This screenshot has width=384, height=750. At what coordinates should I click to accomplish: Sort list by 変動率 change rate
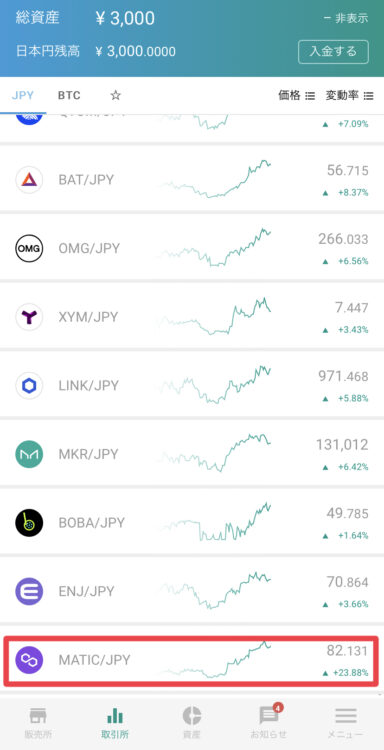point(349,95)
